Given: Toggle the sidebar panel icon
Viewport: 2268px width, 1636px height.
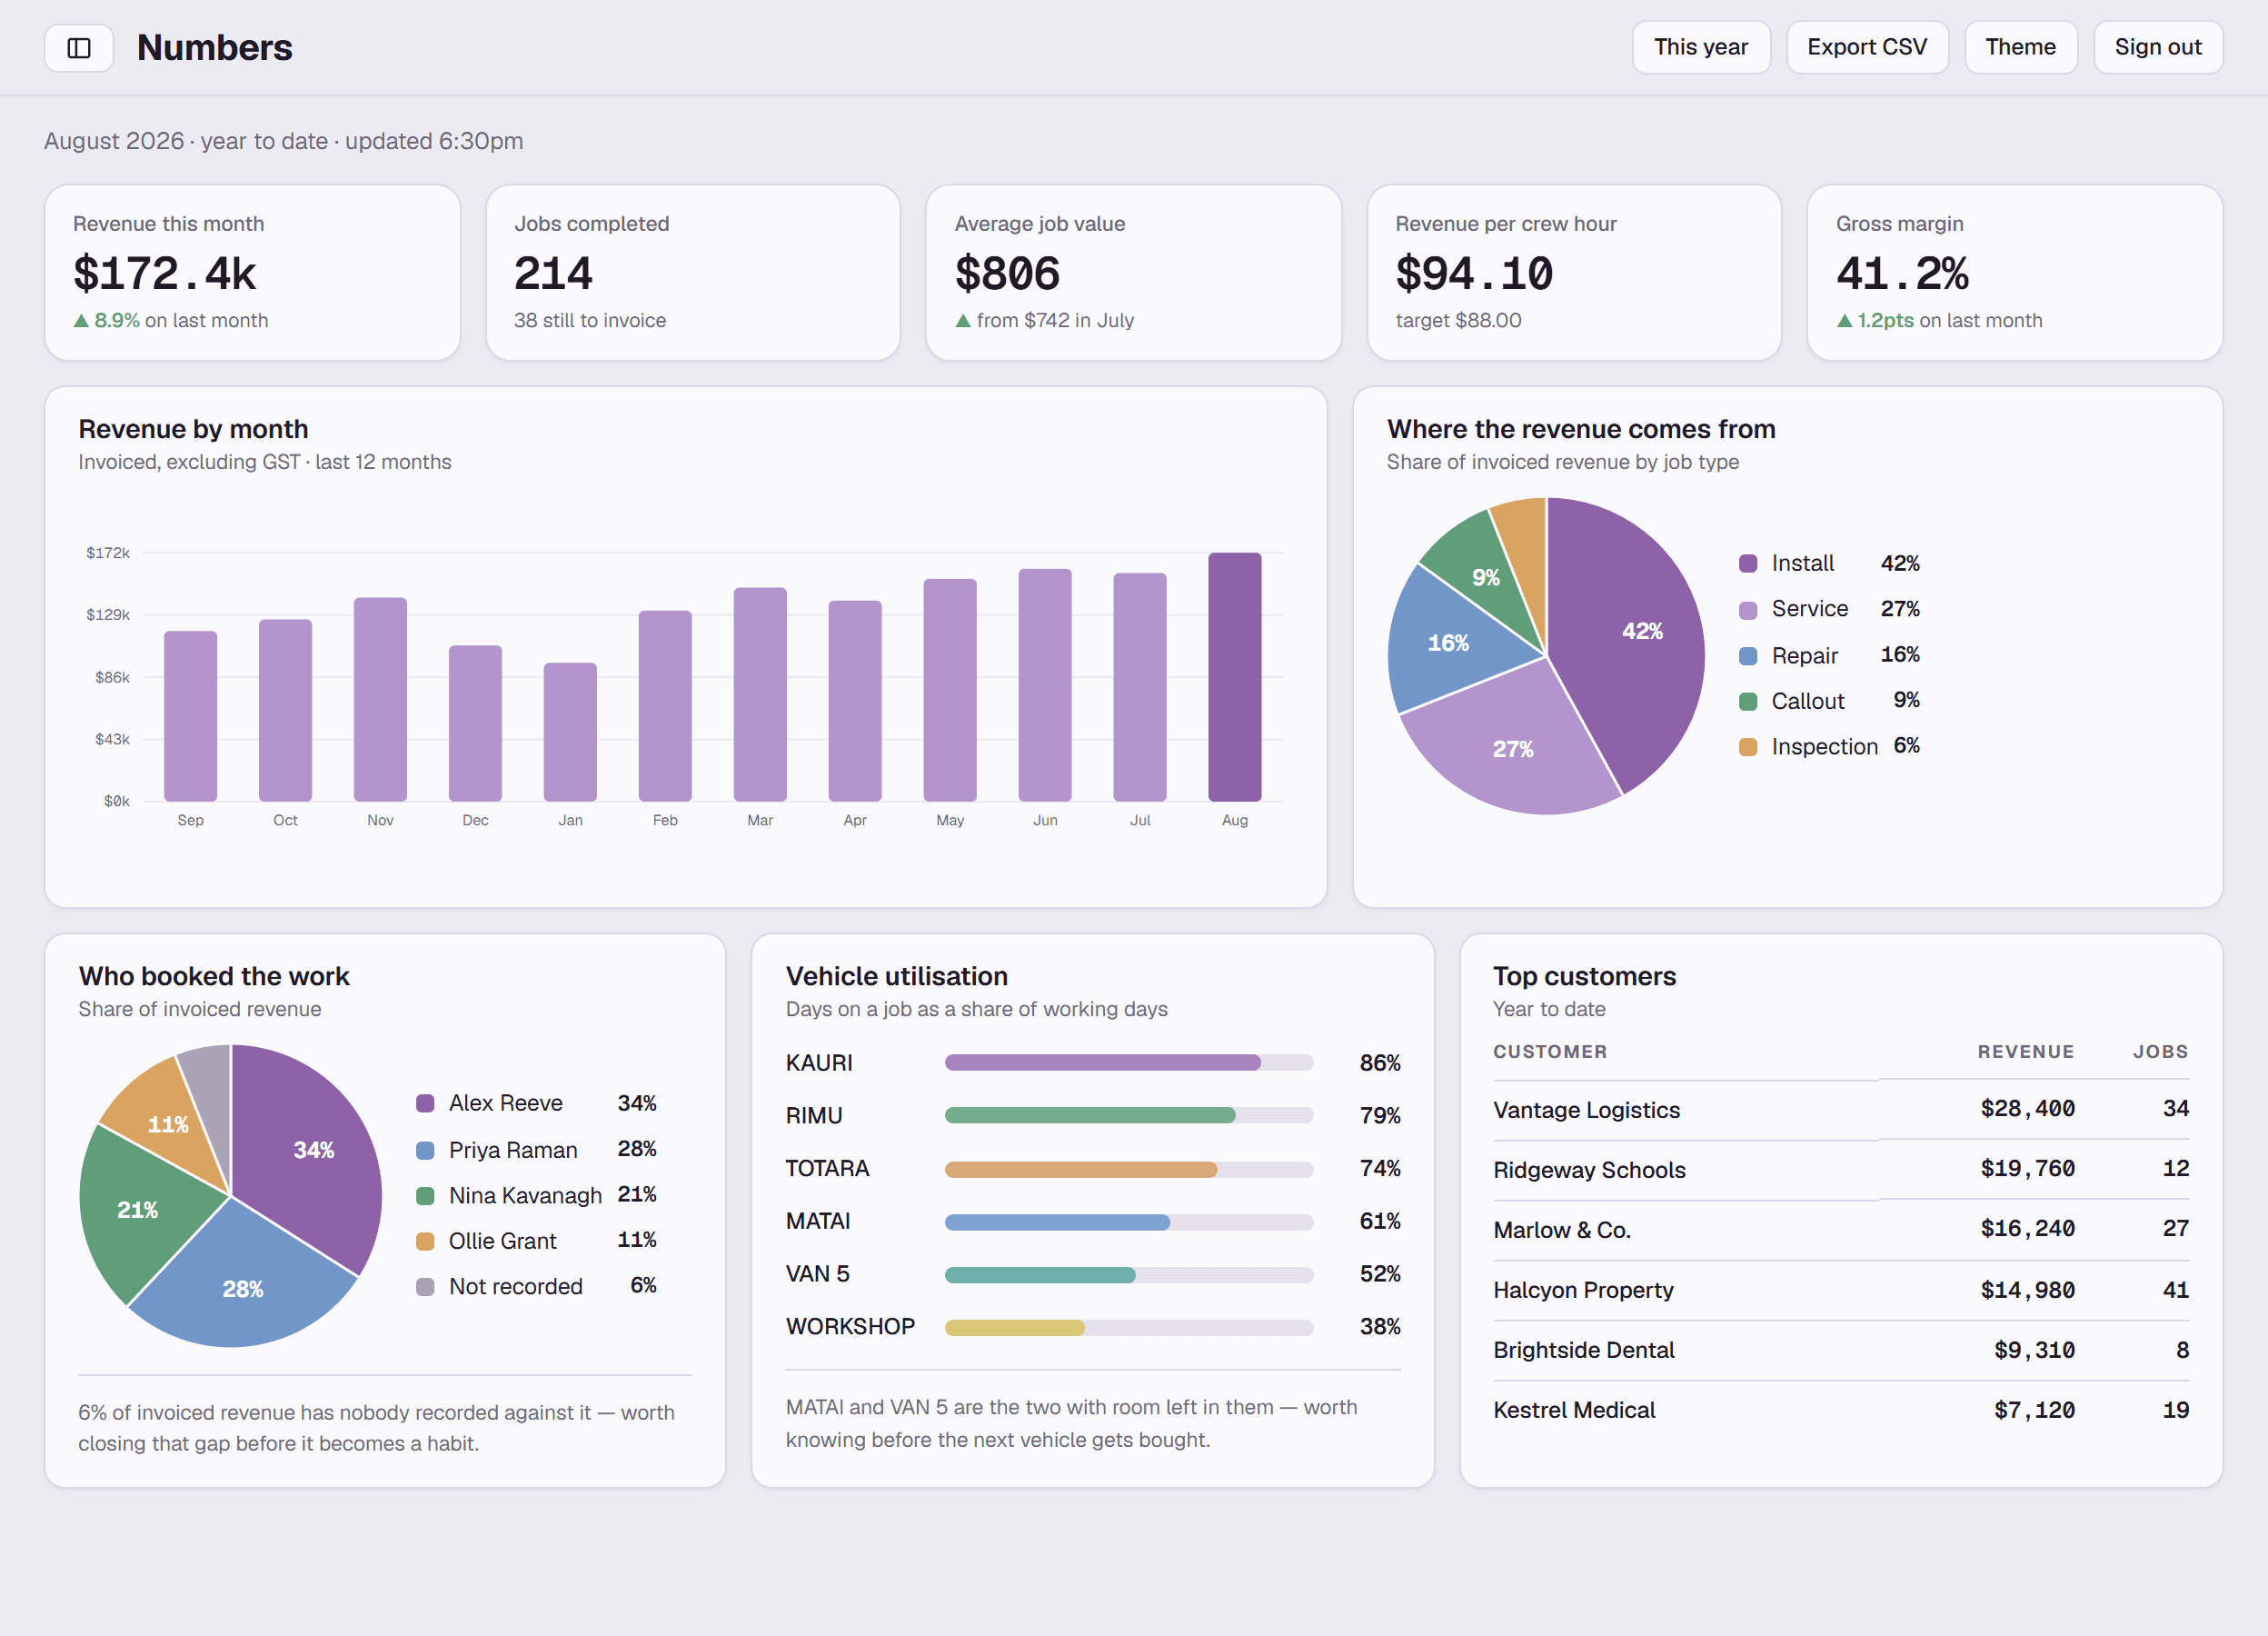Looking at the screenshot, I should [79, 48].
